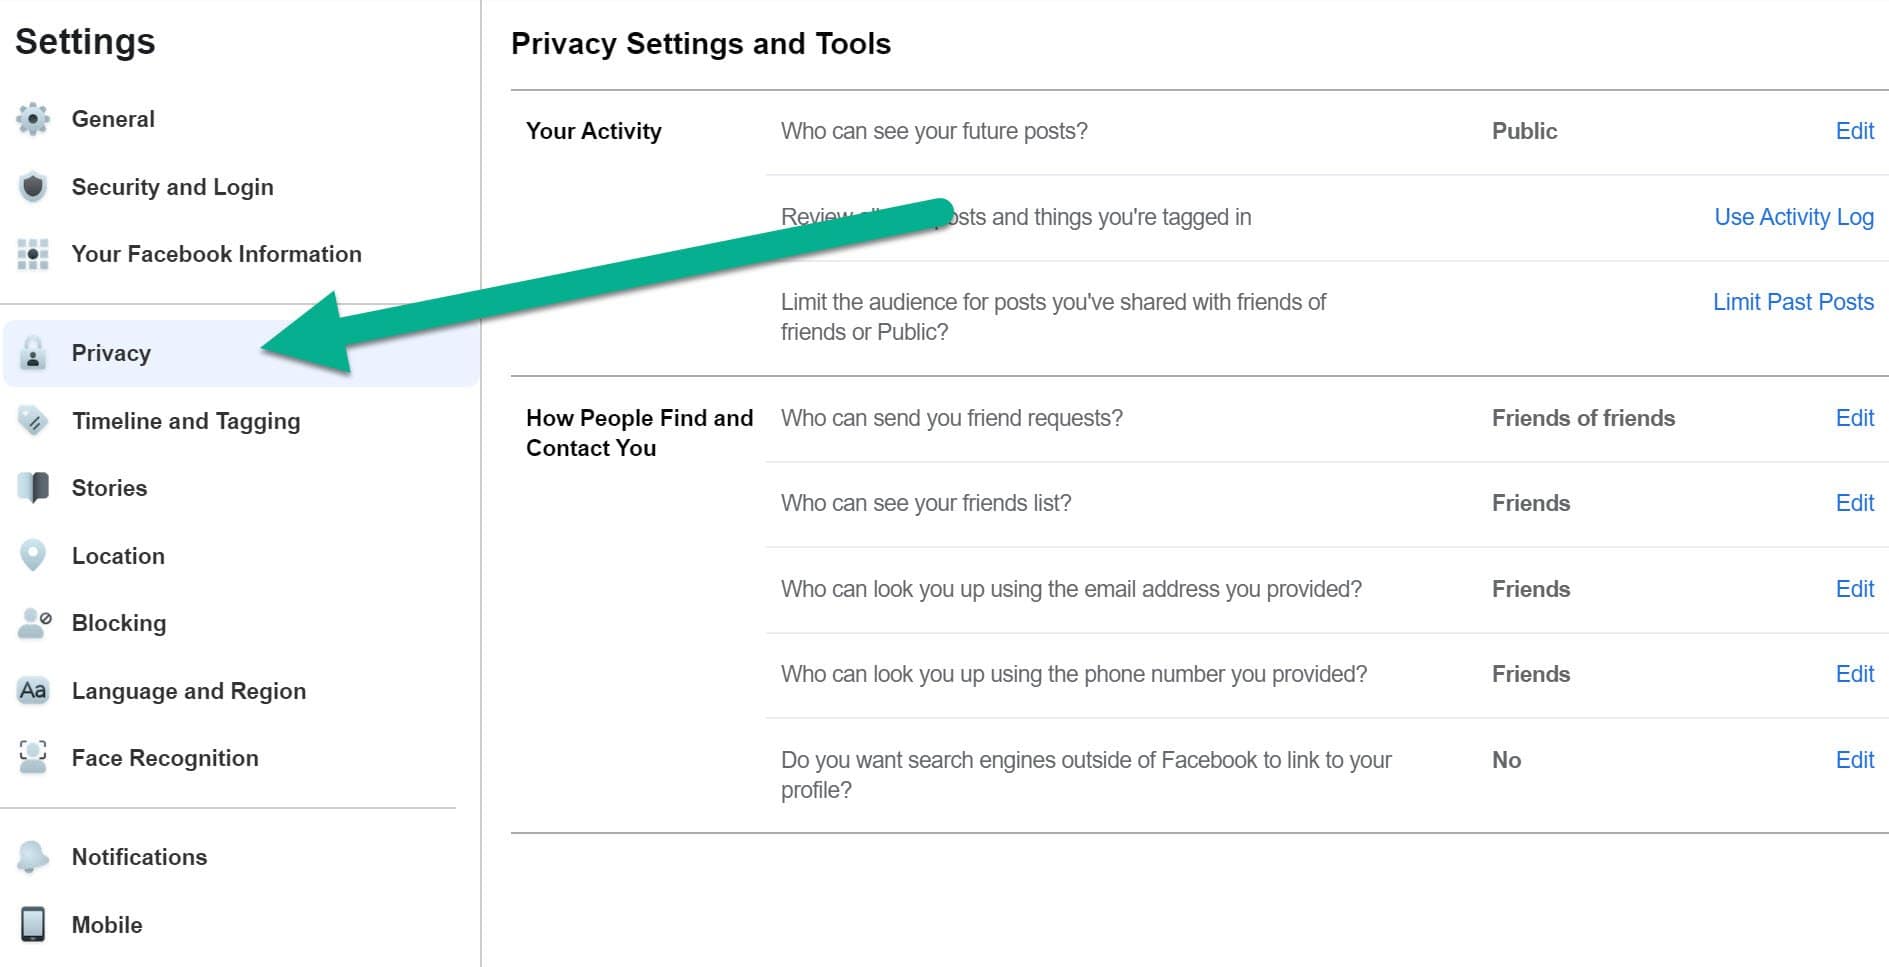Image resolution: width=1889 pixels, height=967 pixels.
Task: Click the Mobile phone icon
Action: coord(33,925)
